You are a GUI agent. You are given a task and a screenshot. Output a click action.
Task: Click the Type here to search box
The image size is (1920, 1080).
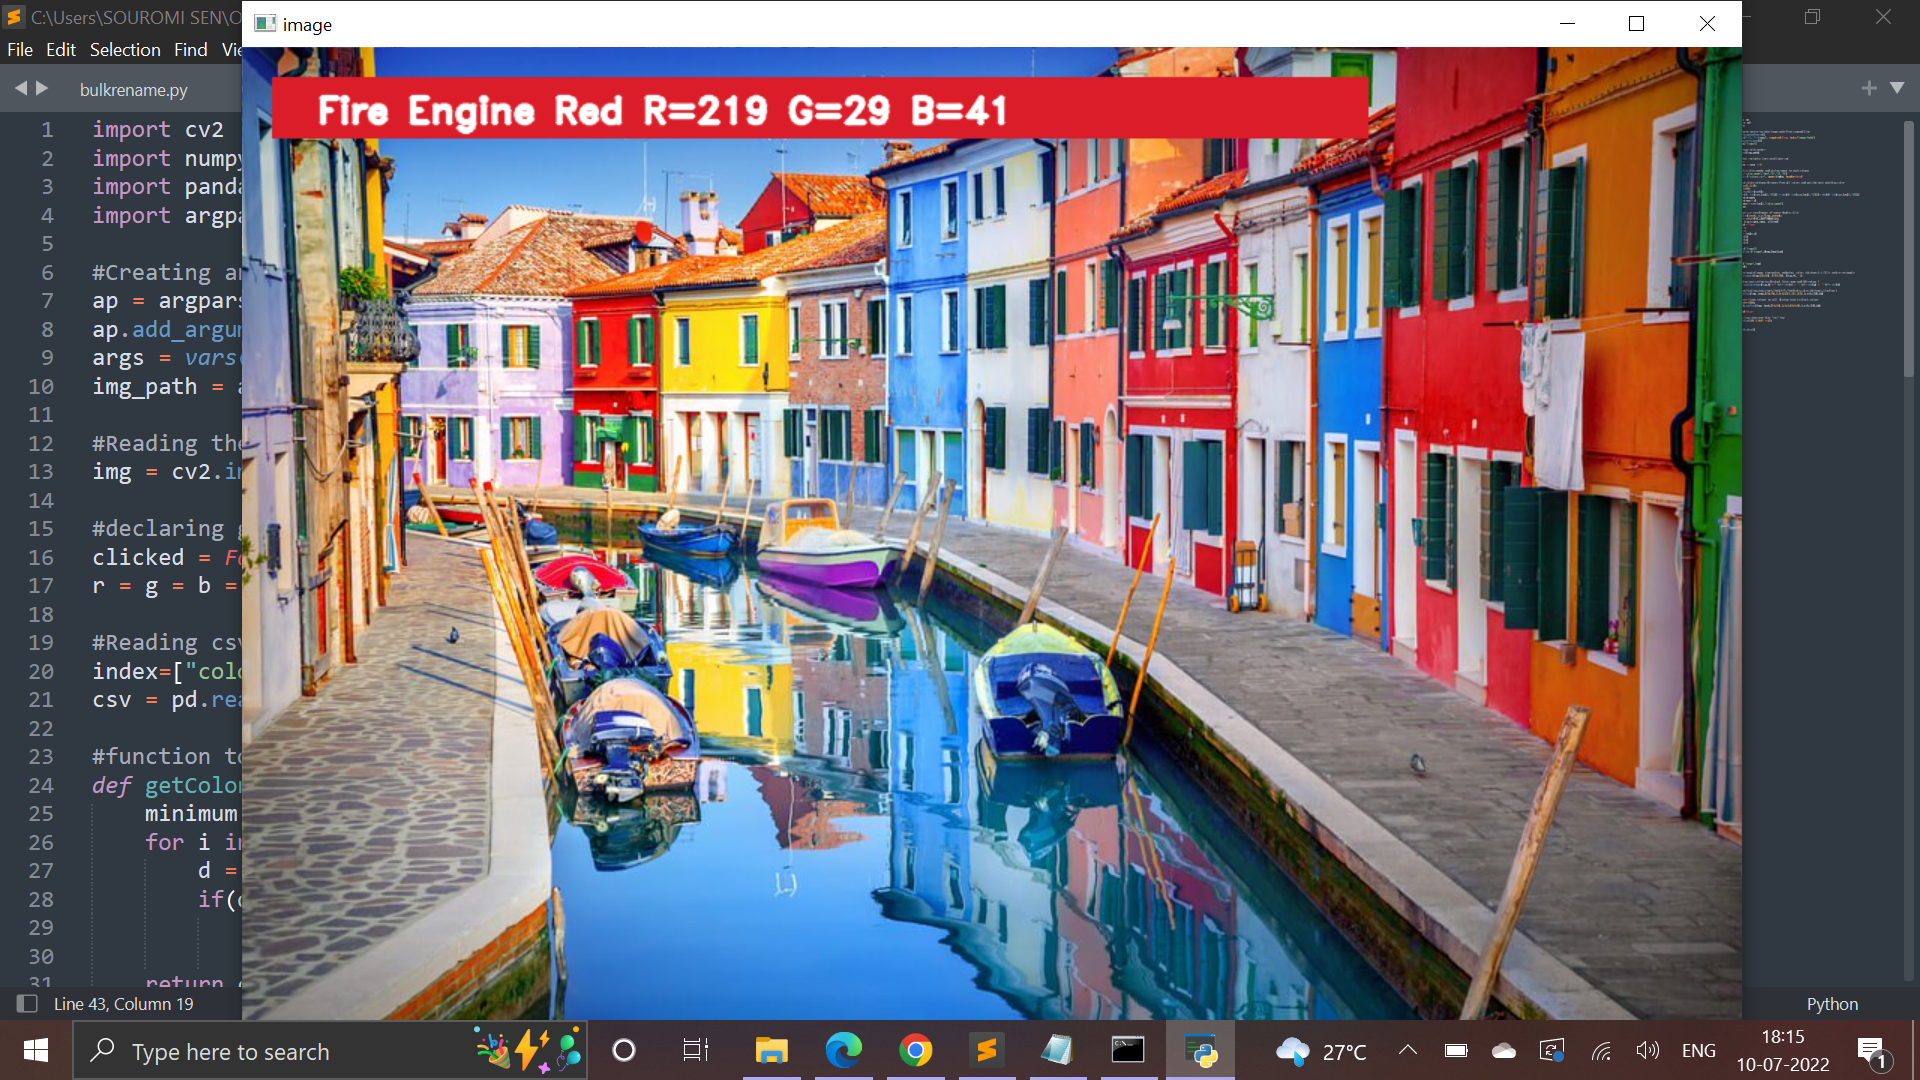point(330,1051)
